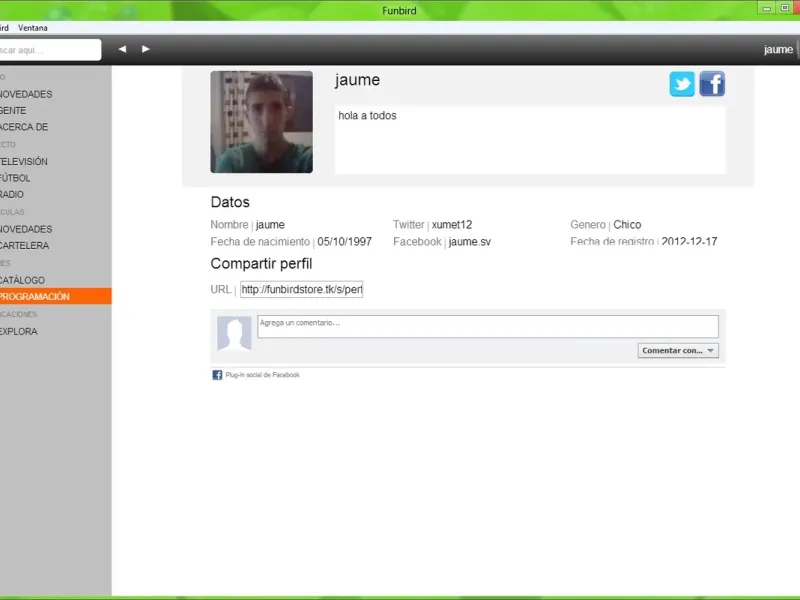Minimize the Funbird window
The image size is (800, 600).
tap(766, 8)
